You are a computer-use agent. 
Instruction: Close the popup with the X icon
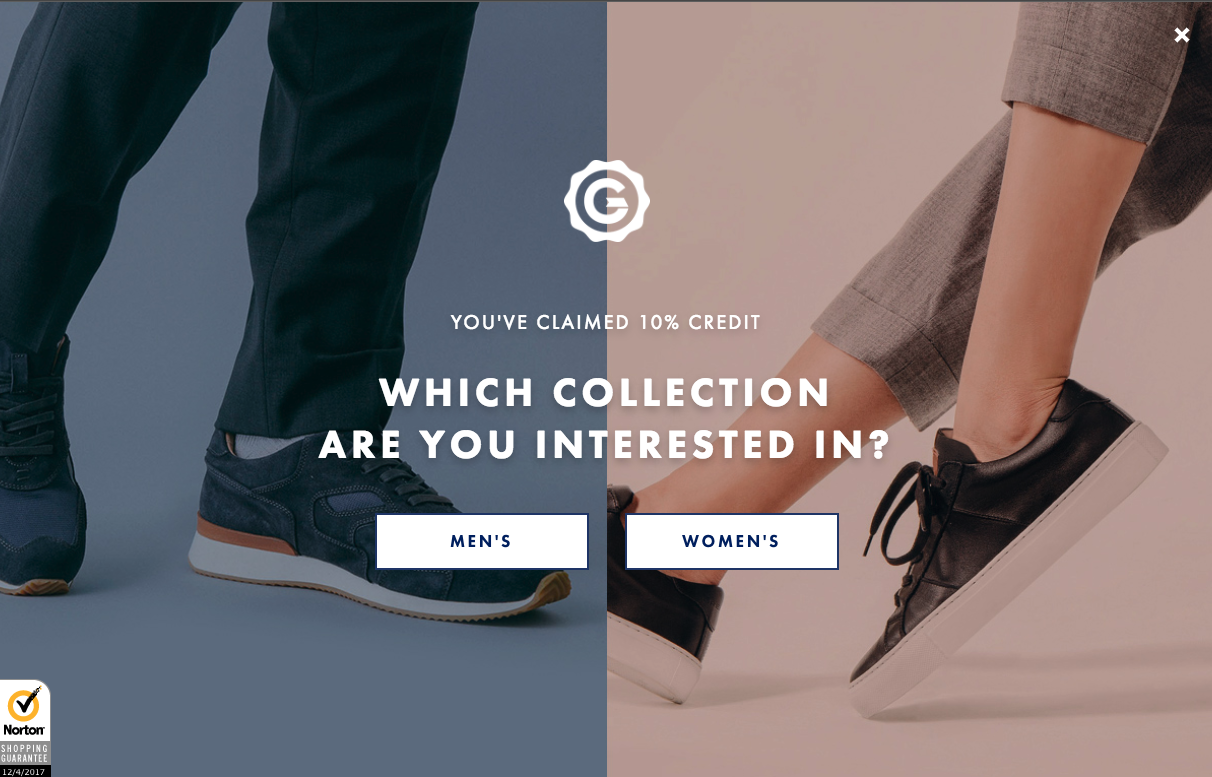click(x=1181, y=35)
